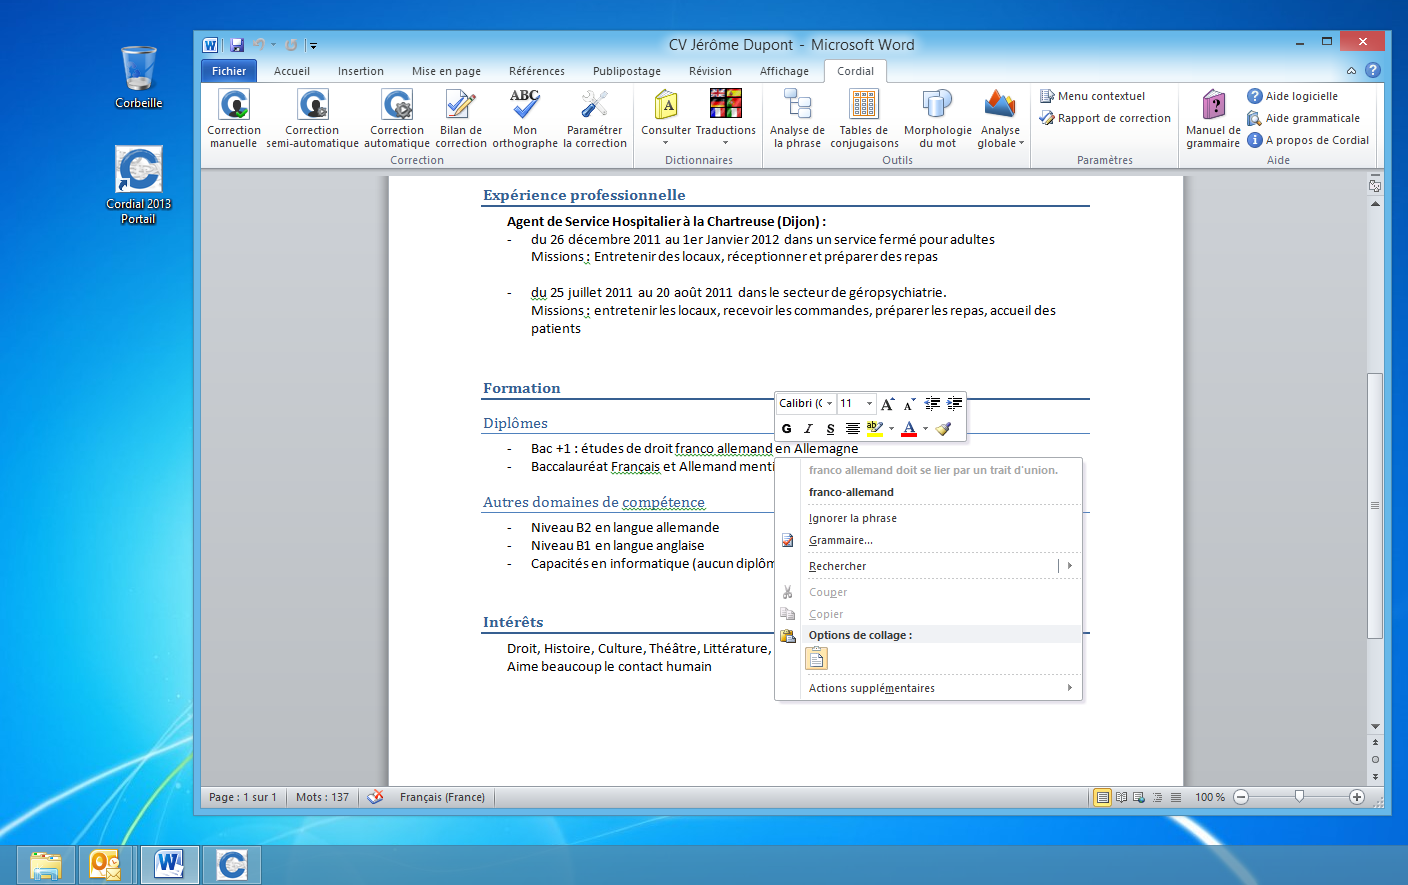Center text from mini toolbar
The image size is (1408, 885).
pos(852,429)
